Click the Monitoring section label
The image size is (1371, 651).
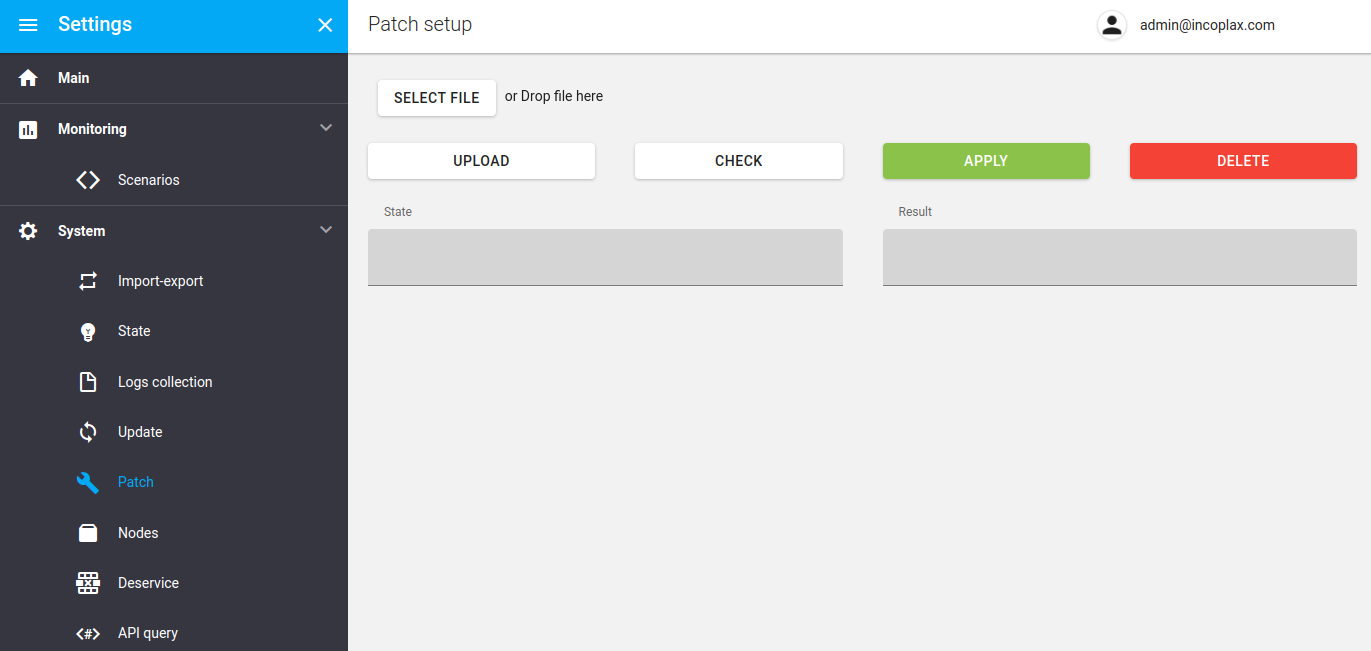pos(92,129)
